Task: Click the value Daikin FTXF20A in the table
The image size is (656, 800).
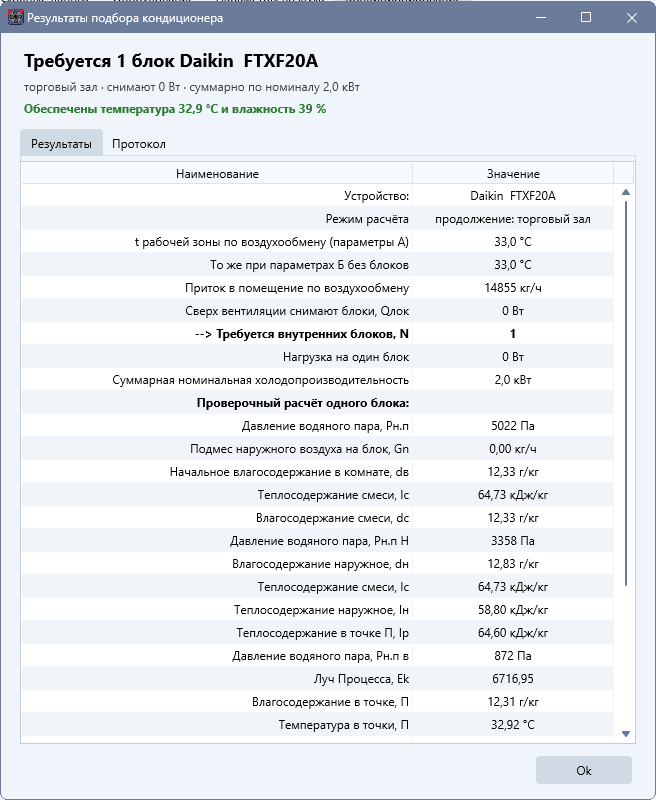Action: 513,196
